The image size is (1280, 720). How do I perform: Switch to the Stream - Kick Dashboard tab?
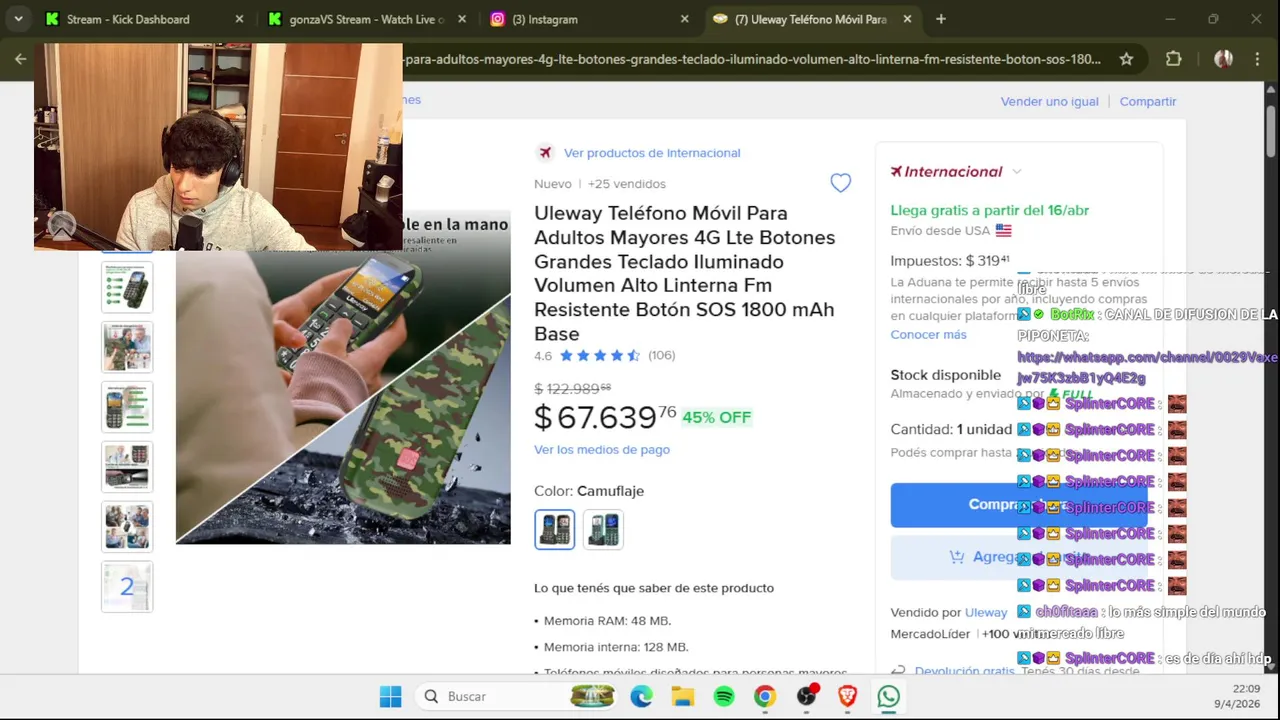[145, 19]
